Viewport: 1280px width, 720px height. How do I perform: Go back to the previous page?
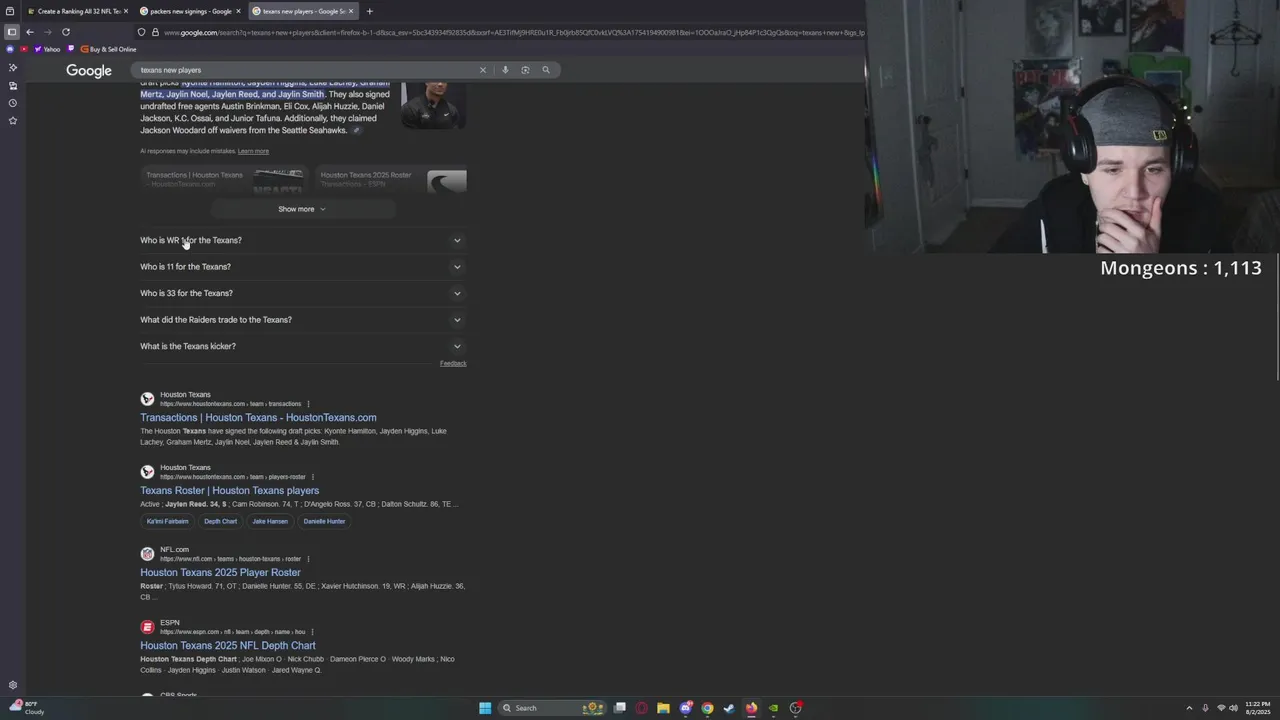tap(30, 32)
